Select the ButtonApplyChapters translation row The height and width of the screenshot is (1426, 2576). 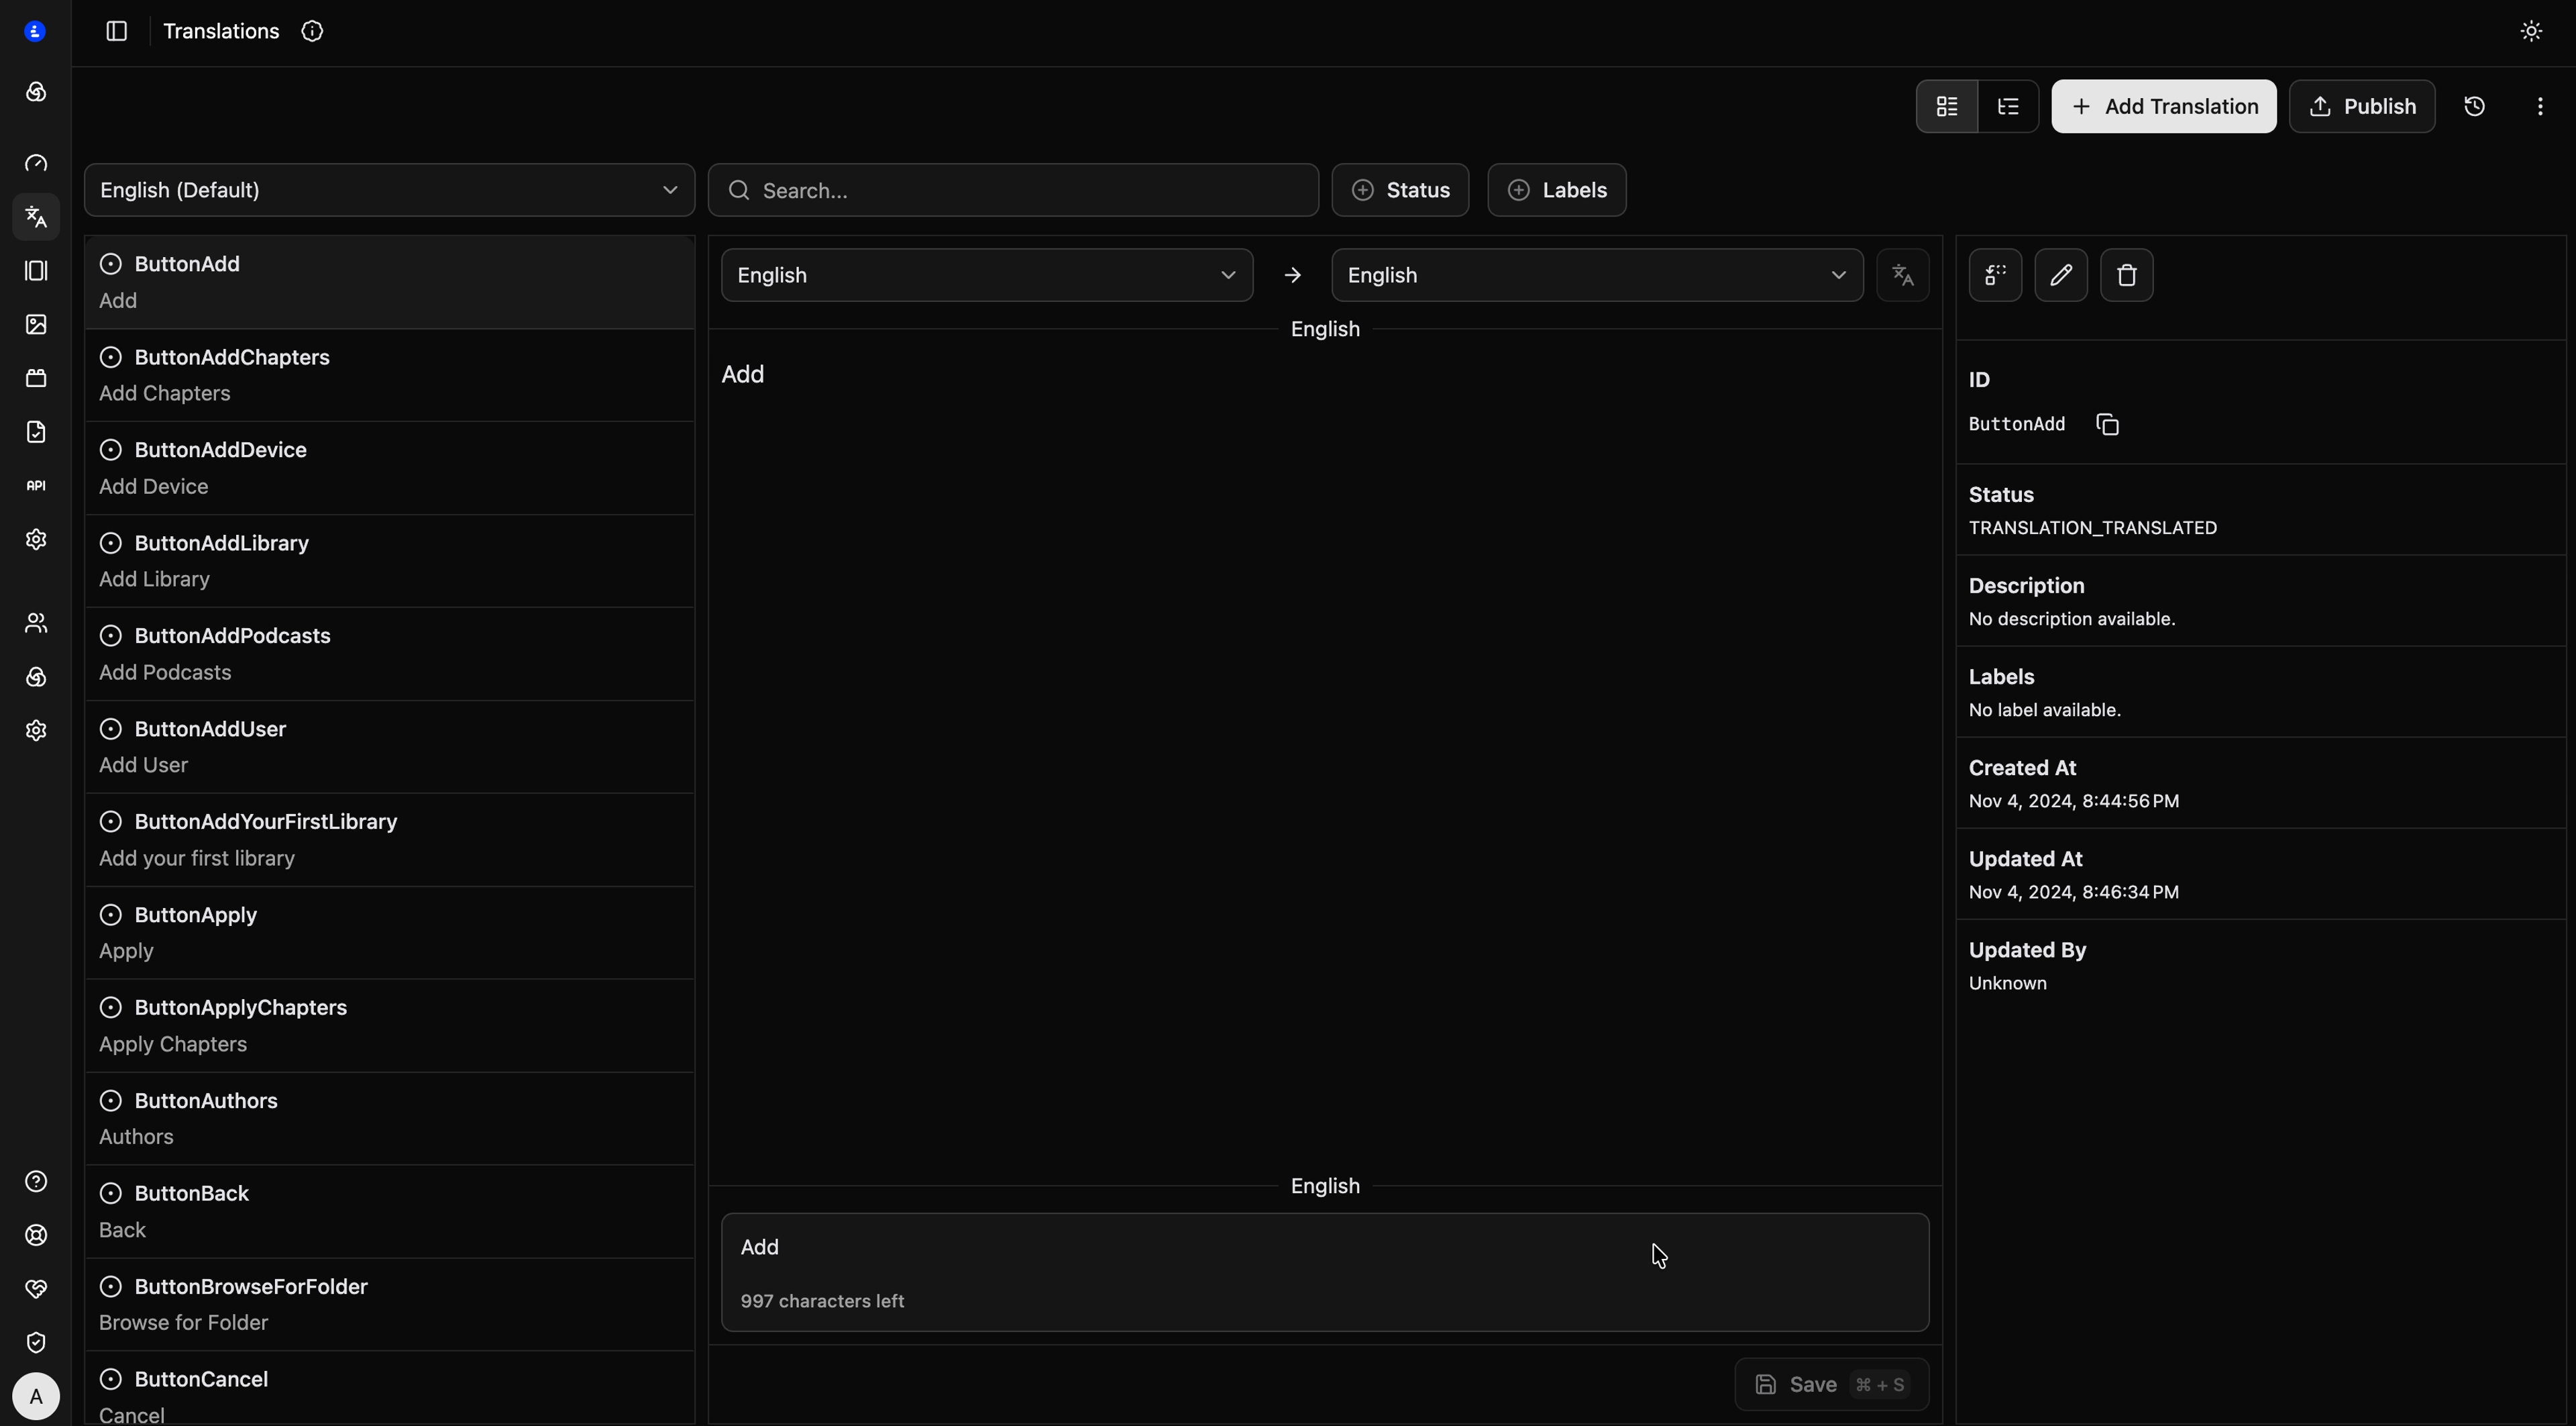(389, 1026)
